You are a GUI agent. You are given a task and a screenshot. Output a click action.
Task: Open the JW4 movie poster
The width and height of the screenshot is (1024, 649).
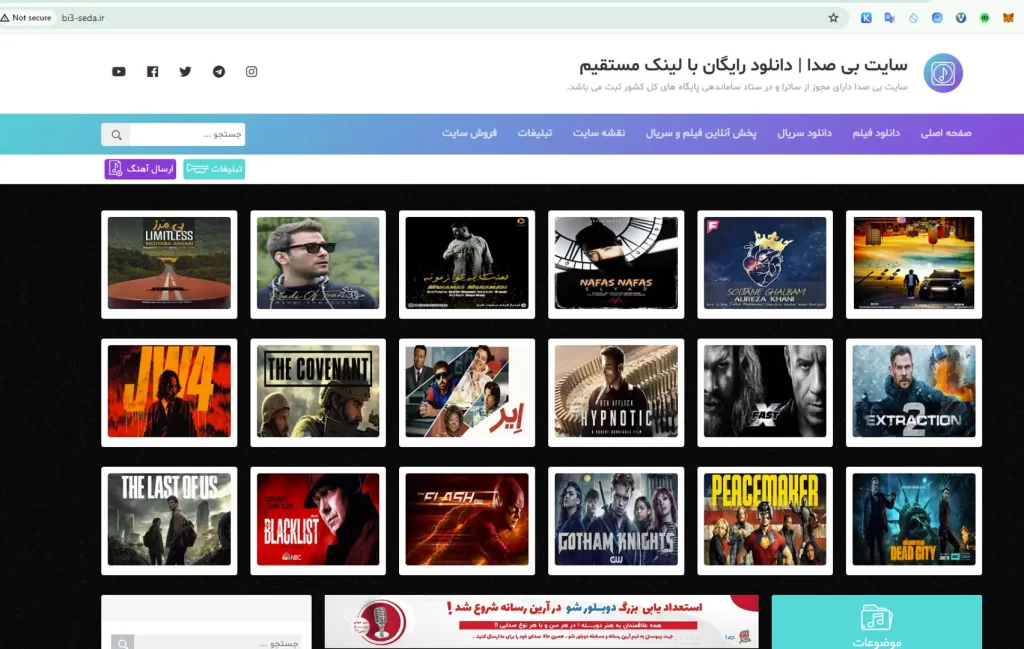[x=169, y=392]
